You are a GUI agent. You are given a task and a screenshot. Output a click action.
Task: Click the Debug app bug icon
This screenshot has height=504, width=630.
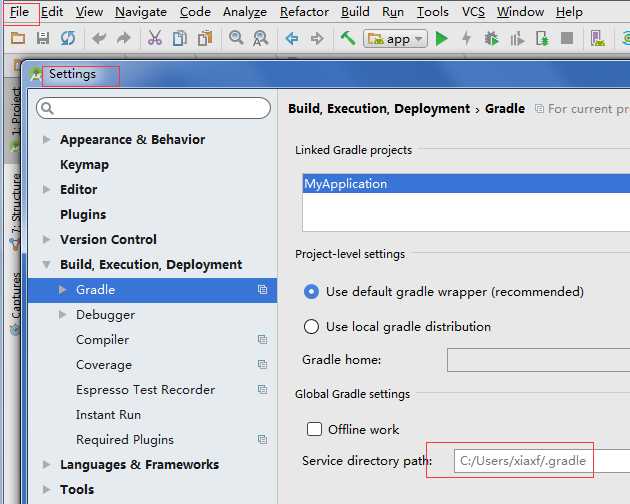491,39
